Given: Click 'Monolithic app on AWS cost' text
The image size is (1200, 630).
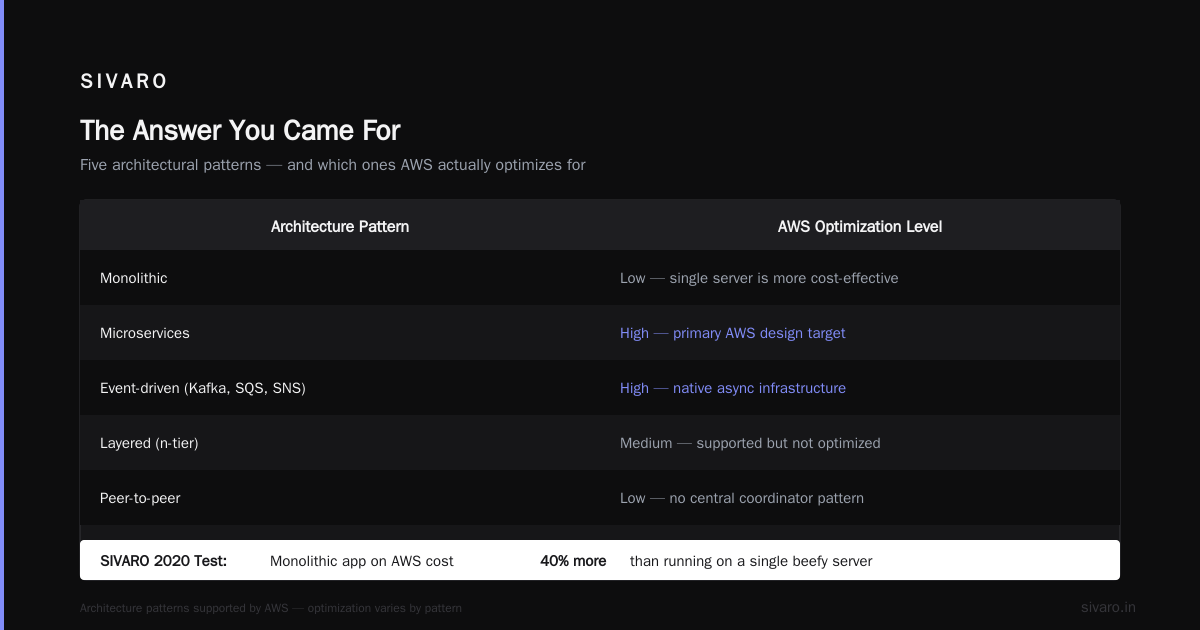Looking at the screenshot, I should pos(362,561).
